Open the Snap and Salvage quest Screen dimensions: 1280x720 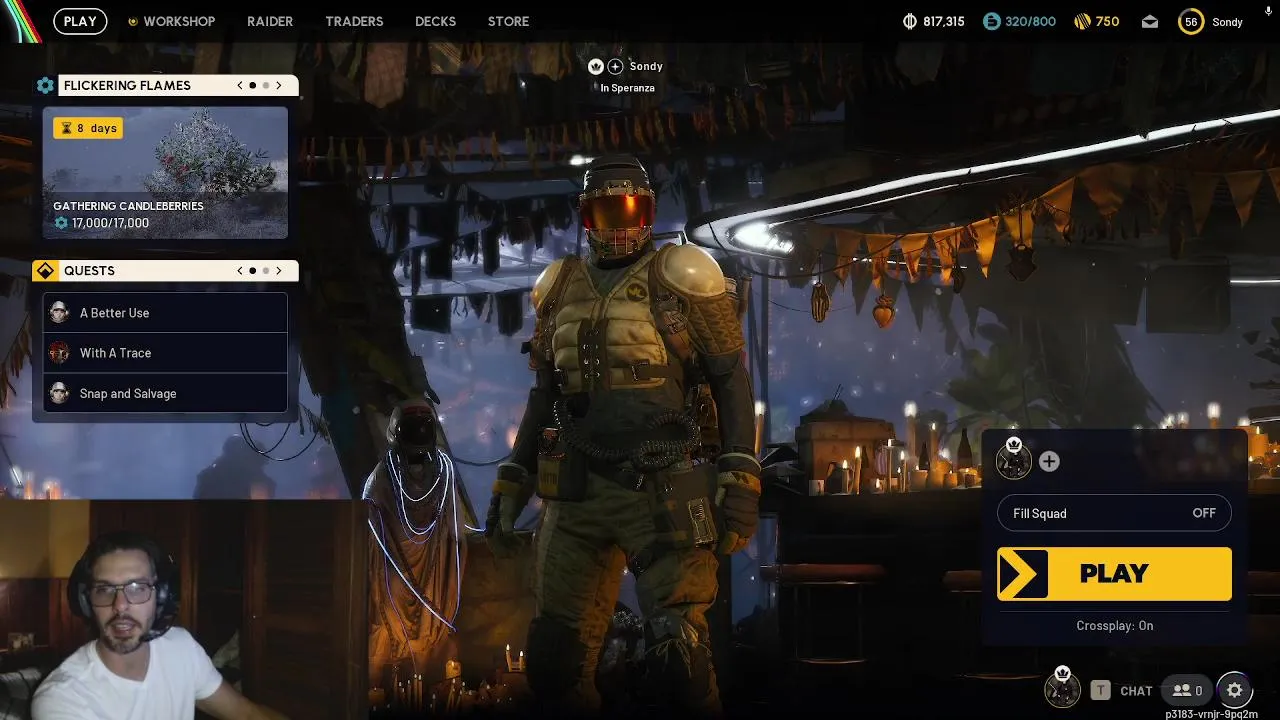(x=165, y=393)
